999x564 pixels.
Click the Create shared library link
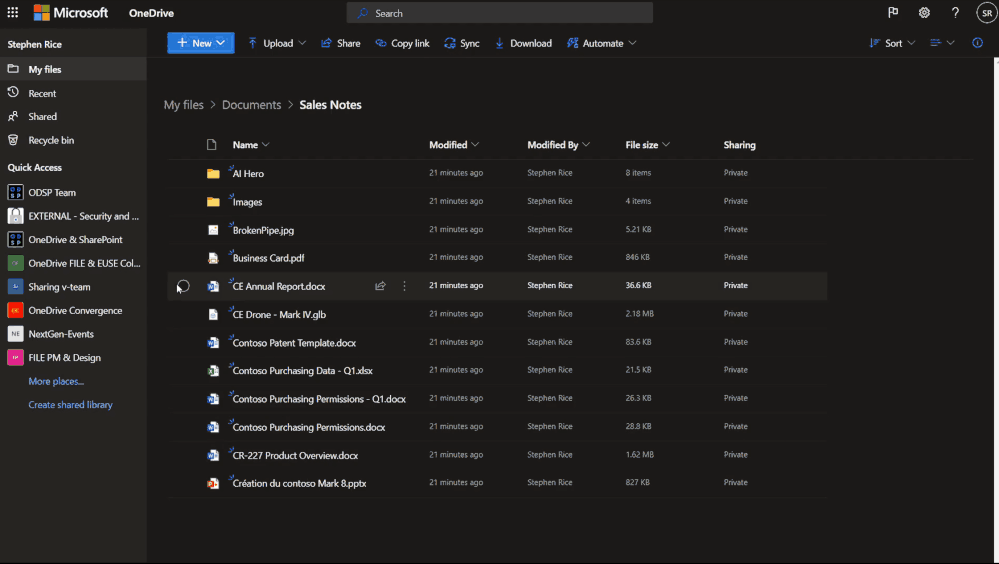[70, 405]
